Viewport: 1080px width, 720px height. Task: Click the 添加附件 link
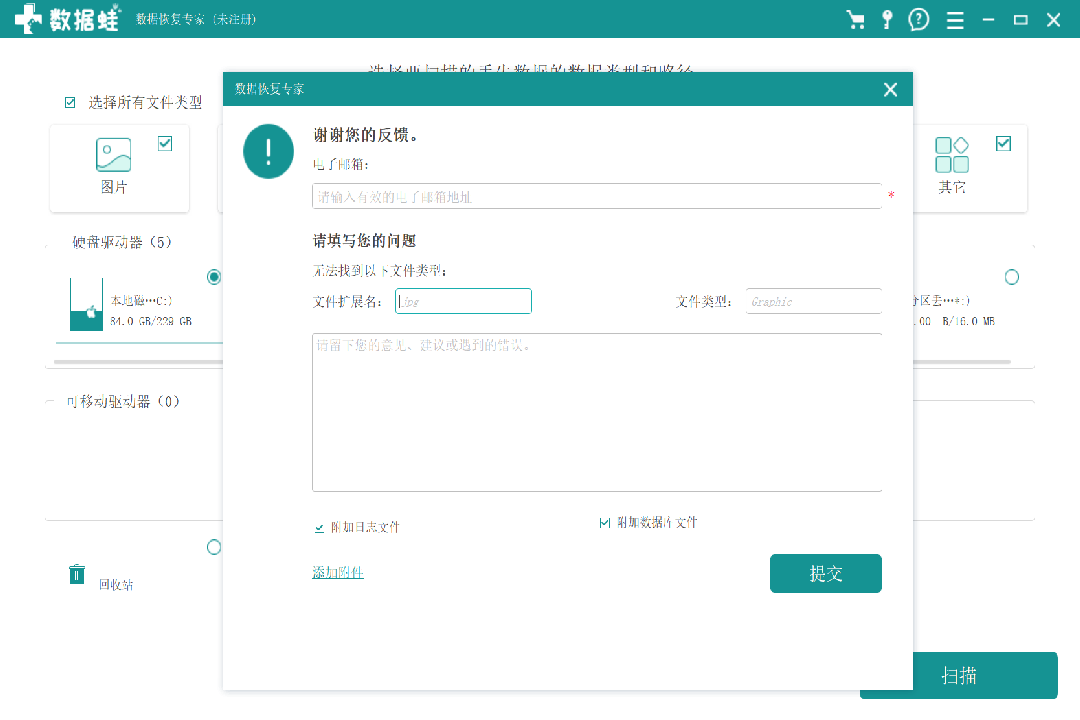point(338,573)
